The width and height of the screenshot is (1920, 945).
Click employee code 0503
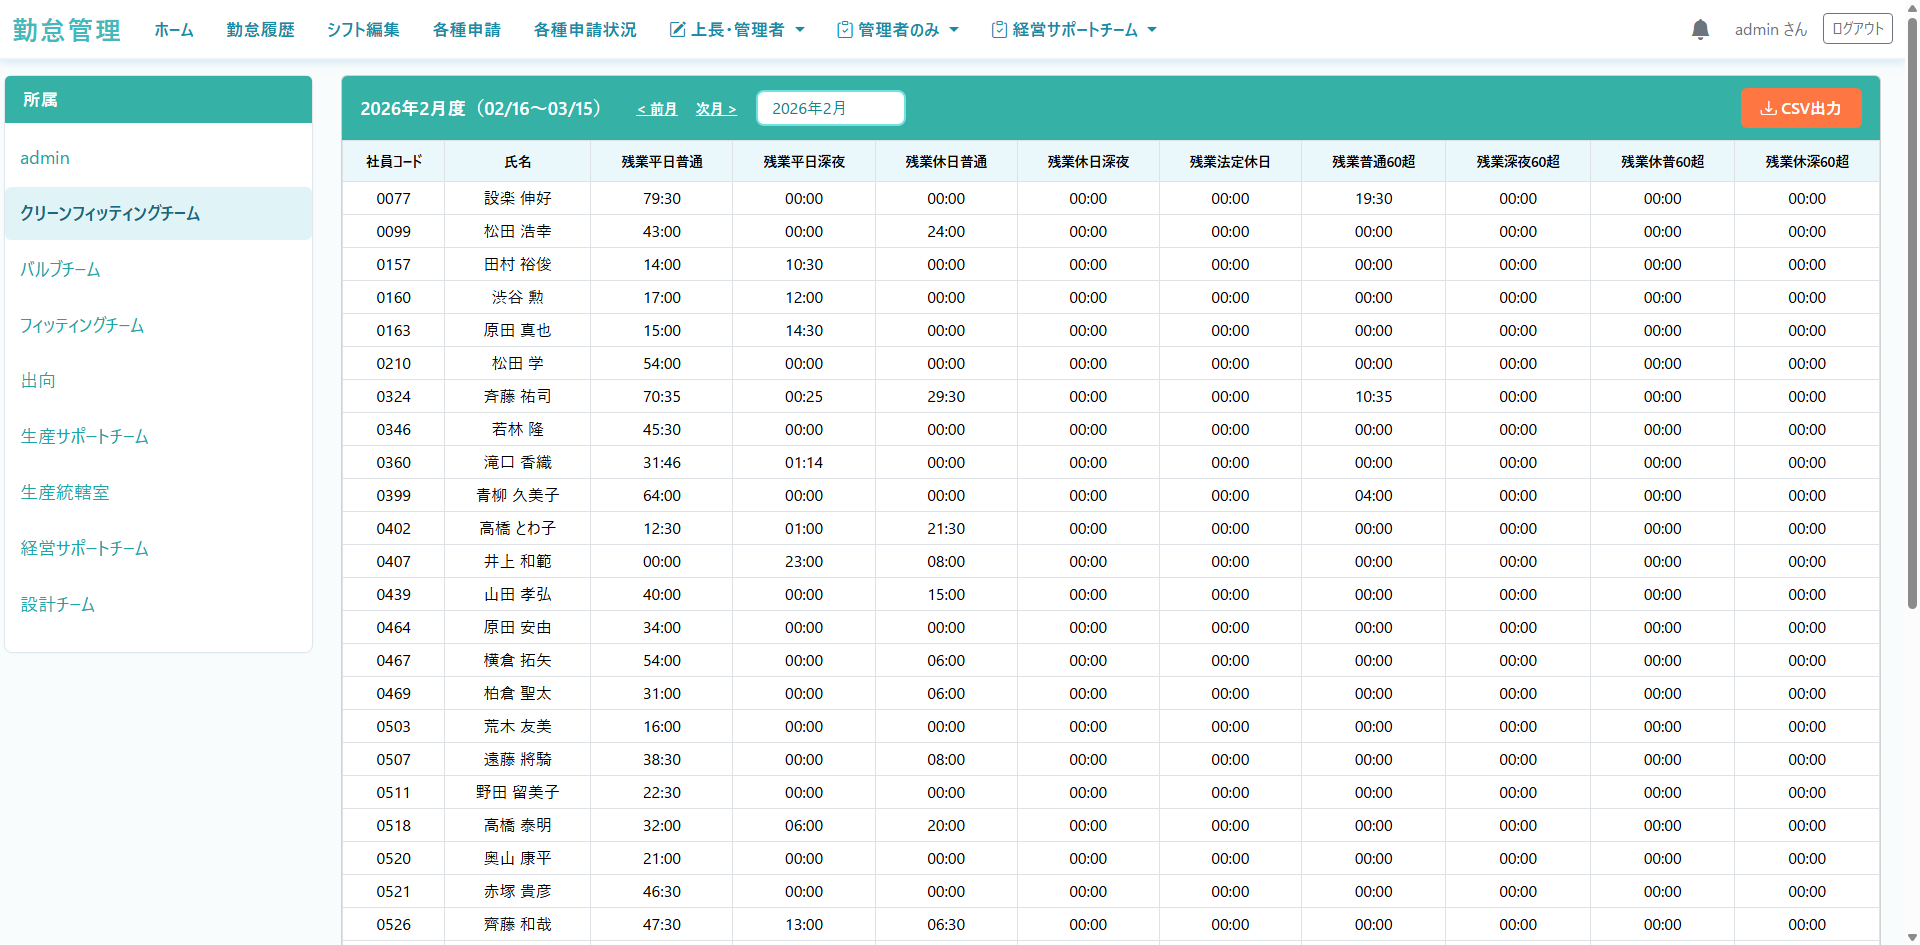[x=394, y=727]
